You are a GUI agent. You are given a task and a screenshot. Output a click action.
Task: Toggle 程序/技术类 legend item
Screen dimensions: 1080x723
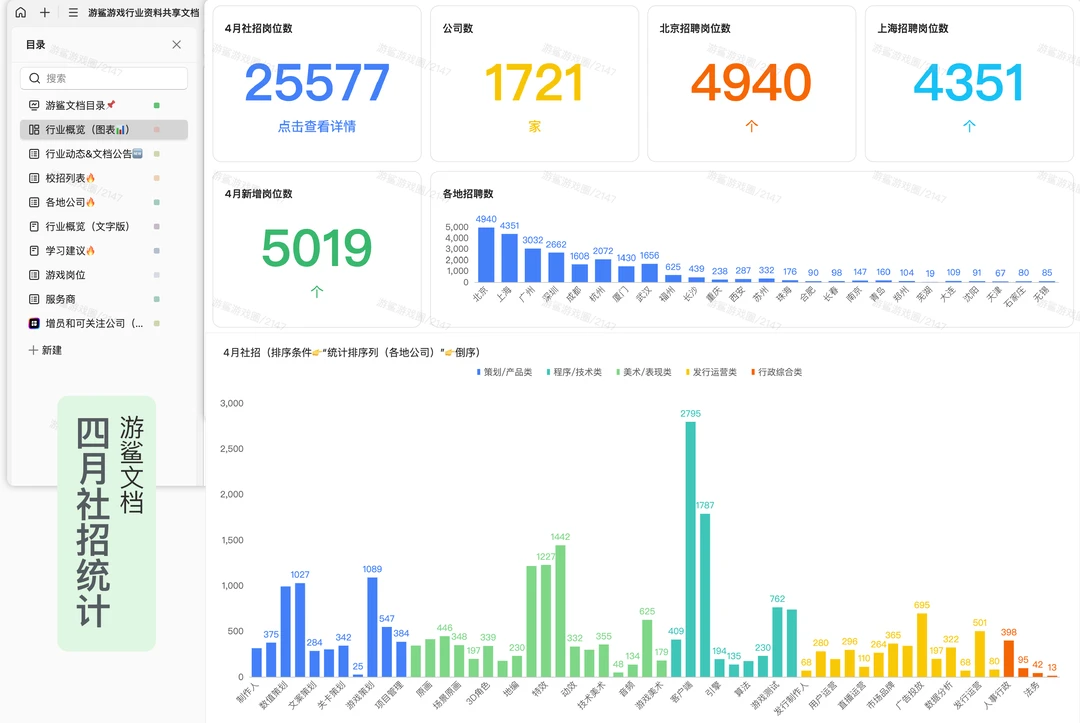pos(574,372)
